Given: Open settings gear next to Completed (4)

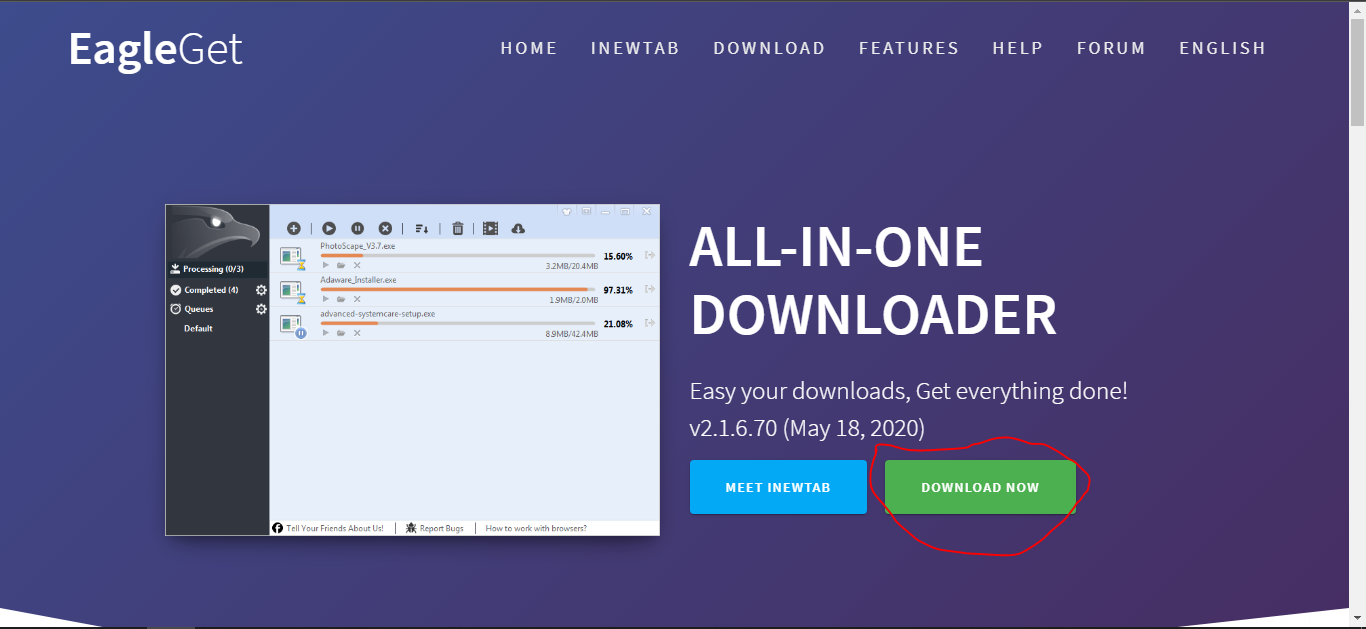Looking at the screenshot, I should pyautogui.click(x=261, y=290).
